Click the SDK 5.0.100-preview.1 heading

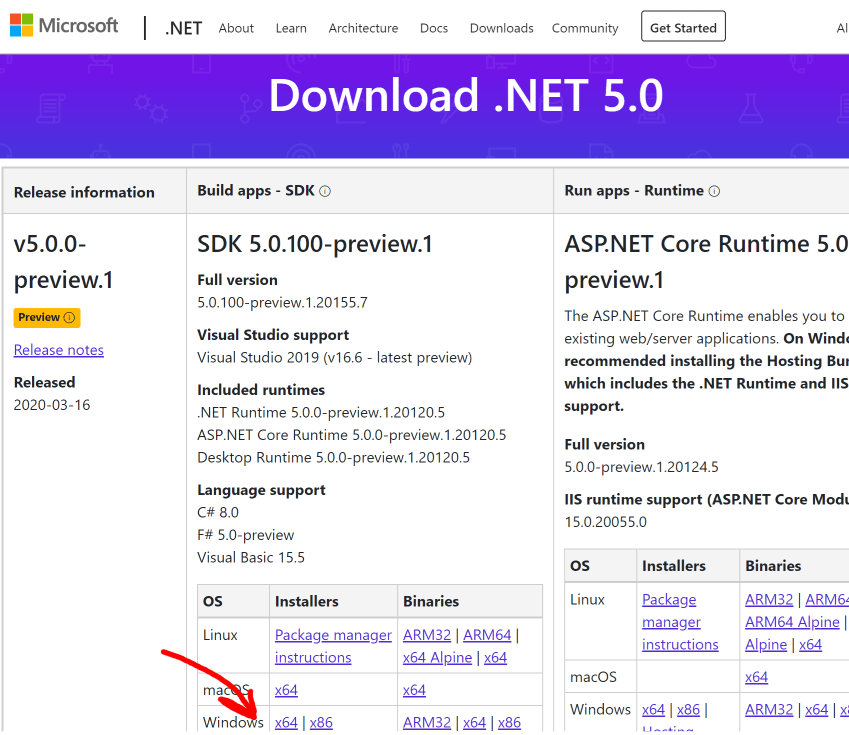(x=315, y=244)
